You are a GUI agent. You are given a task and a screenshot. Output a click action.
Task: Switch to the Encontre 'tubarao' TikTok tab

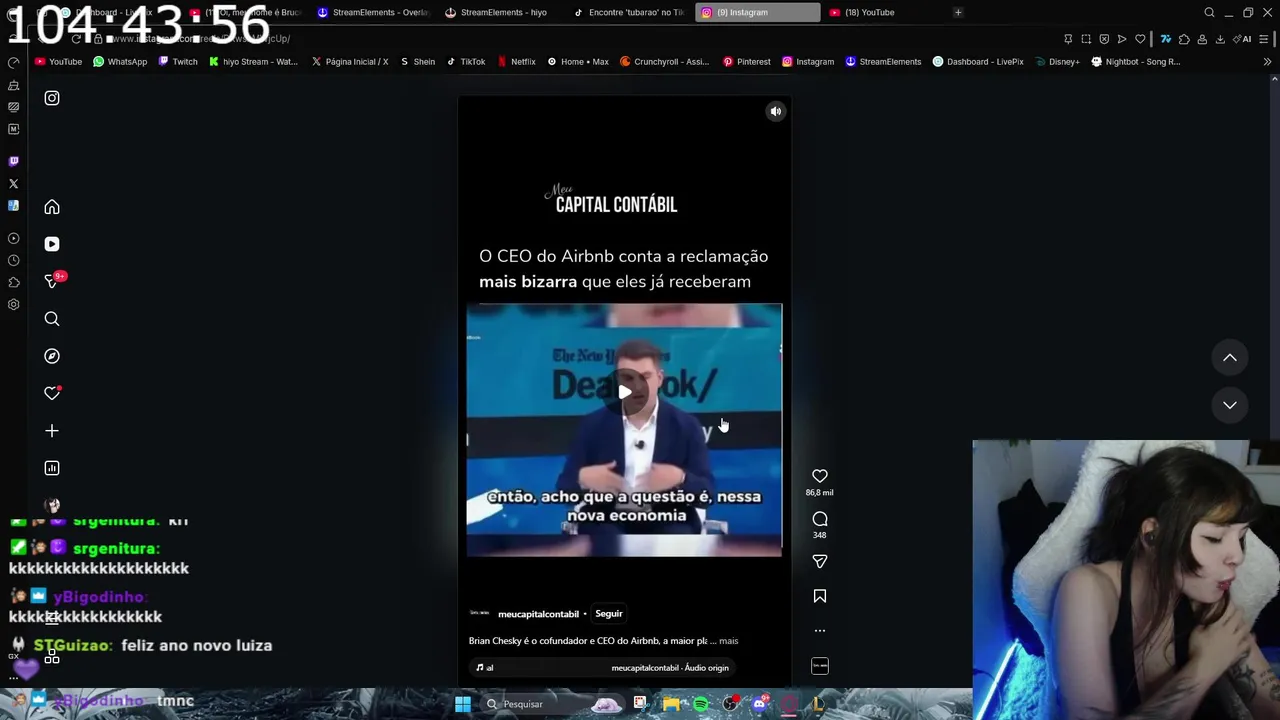click(x=628, y=12)
